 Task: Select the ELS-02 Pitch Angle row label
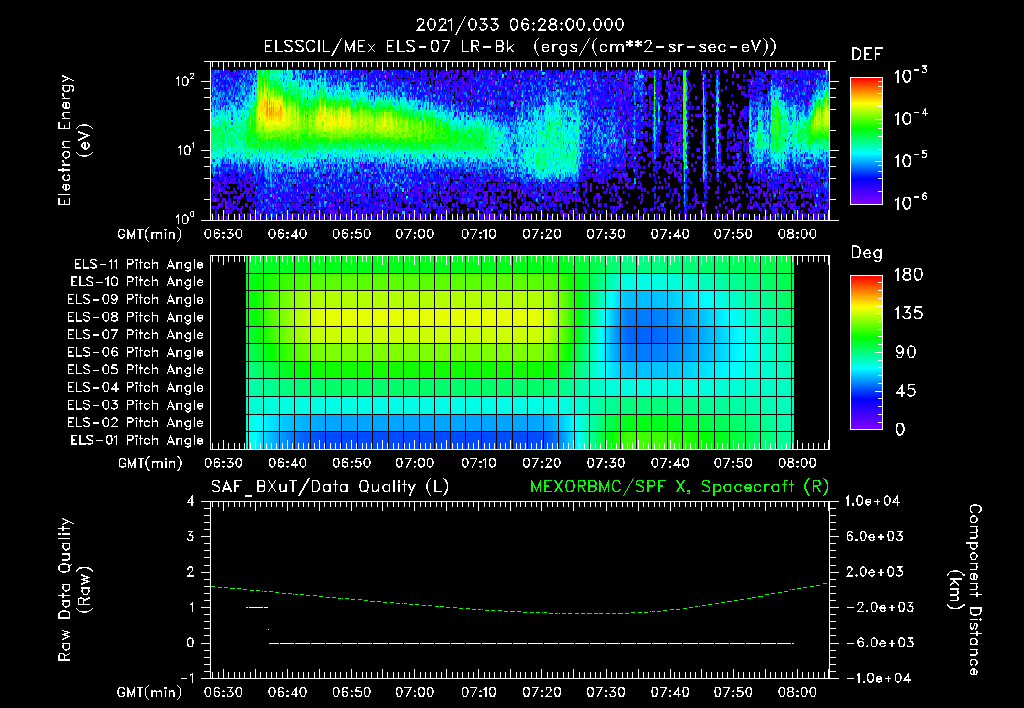click(136, 423)
